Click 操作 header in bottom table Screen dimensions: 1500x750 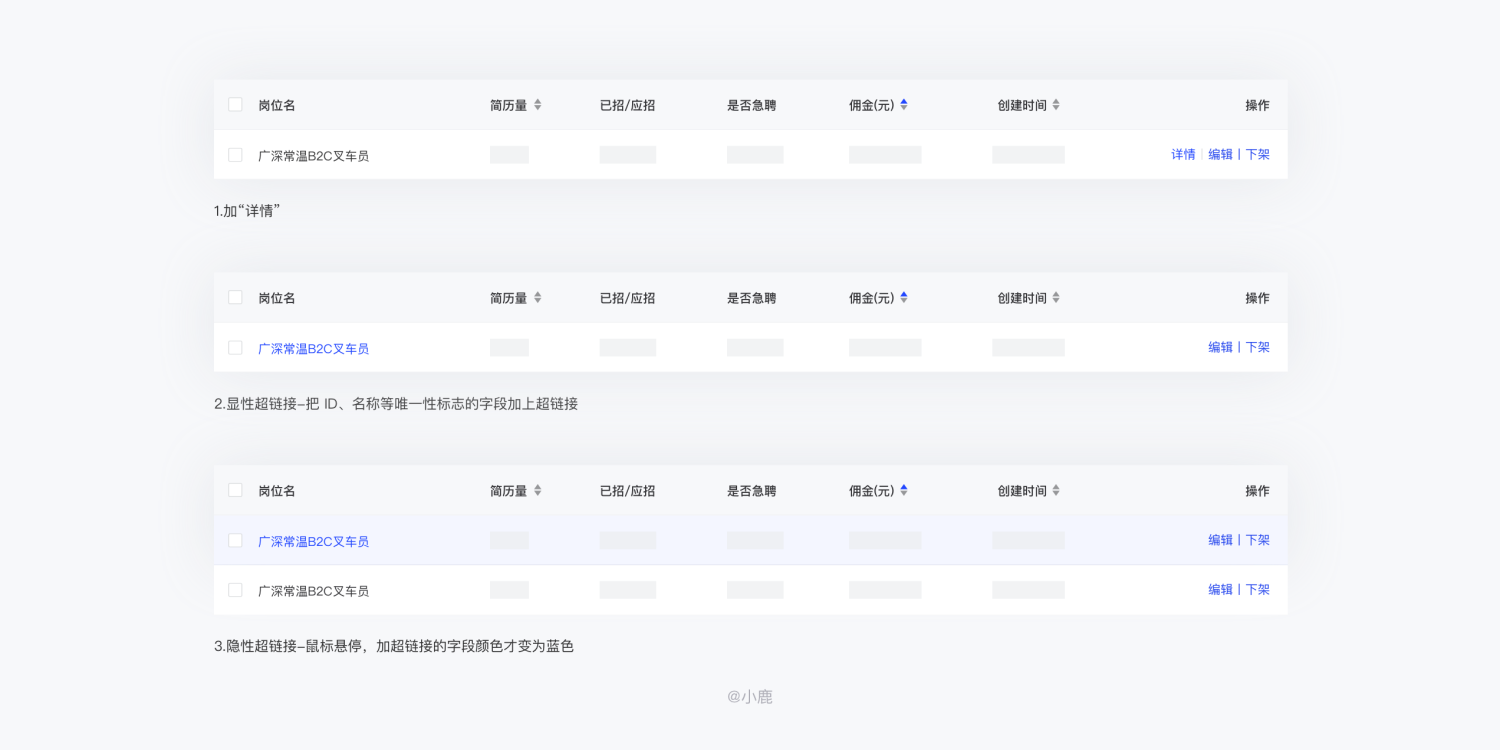pyautogui.click(x=1257, y=491)
